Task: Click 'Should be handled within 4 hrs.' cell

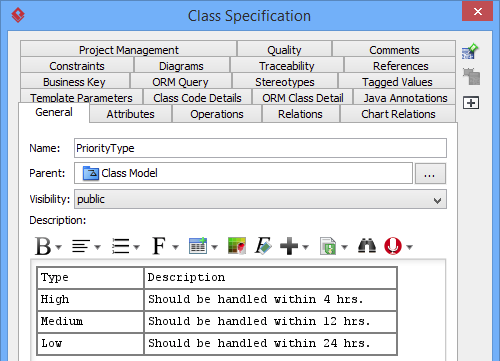Action: tap(270, 300)
